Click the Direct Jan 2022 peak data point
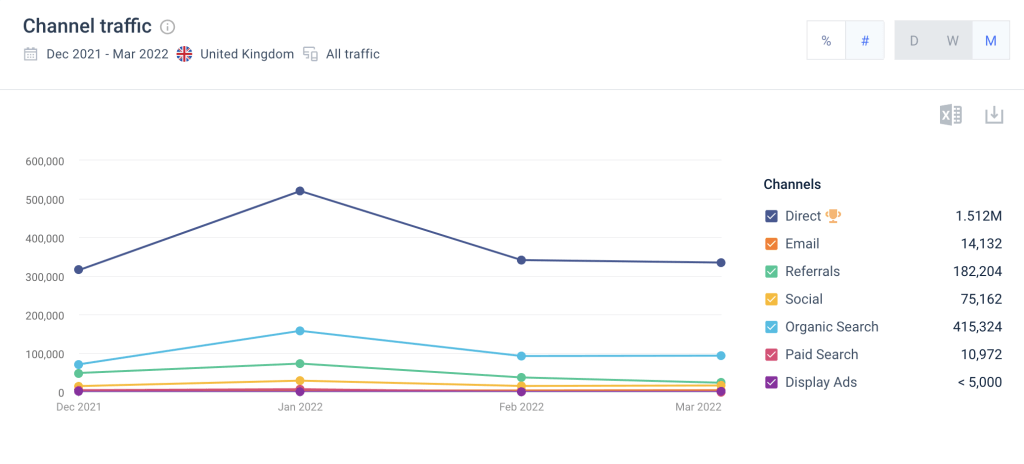The height and width of the screenshot is (464, 1024). (300, 191)
